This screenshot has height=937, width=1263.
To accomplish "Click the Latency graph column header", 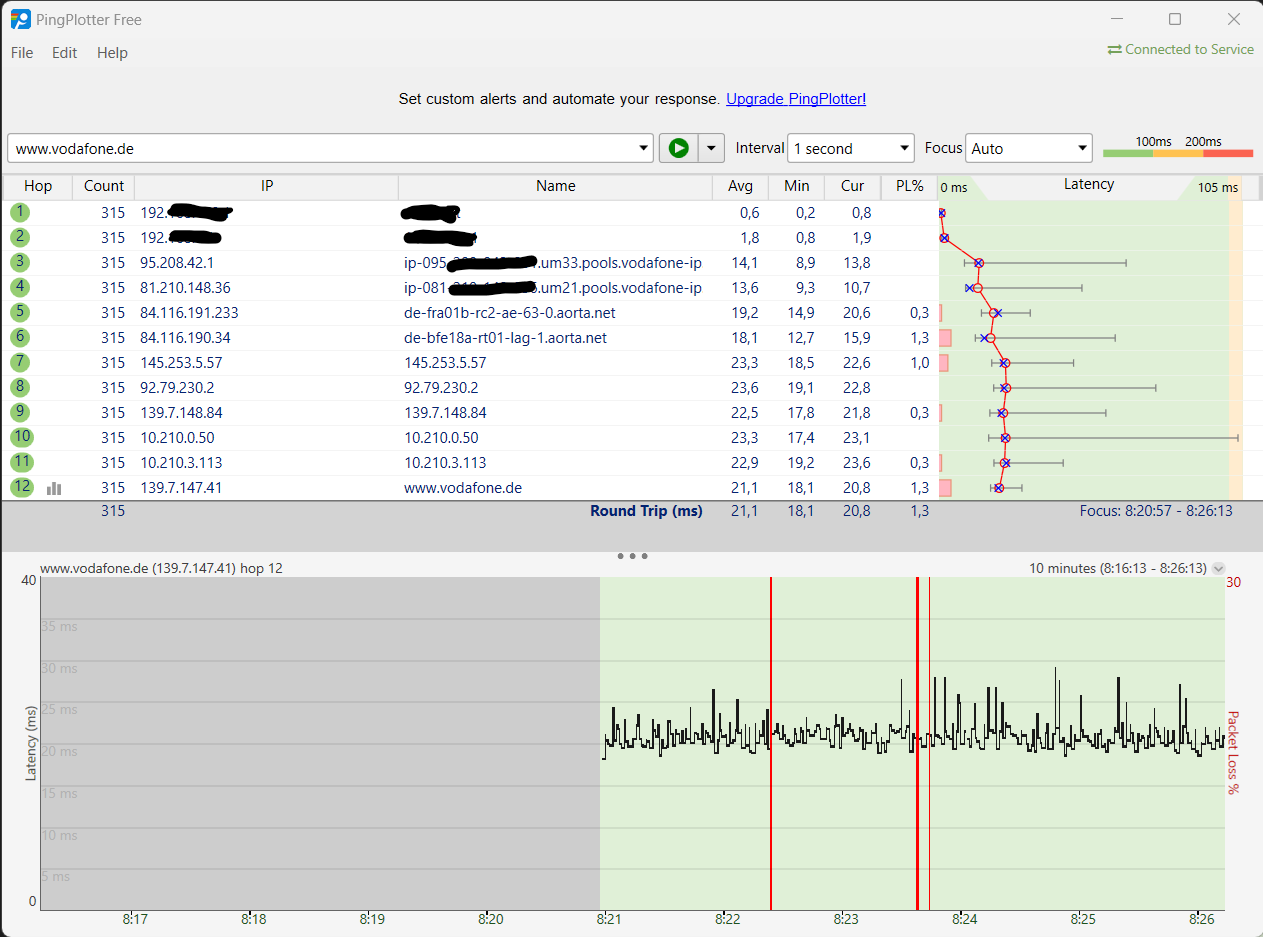I will (1089, 185).
